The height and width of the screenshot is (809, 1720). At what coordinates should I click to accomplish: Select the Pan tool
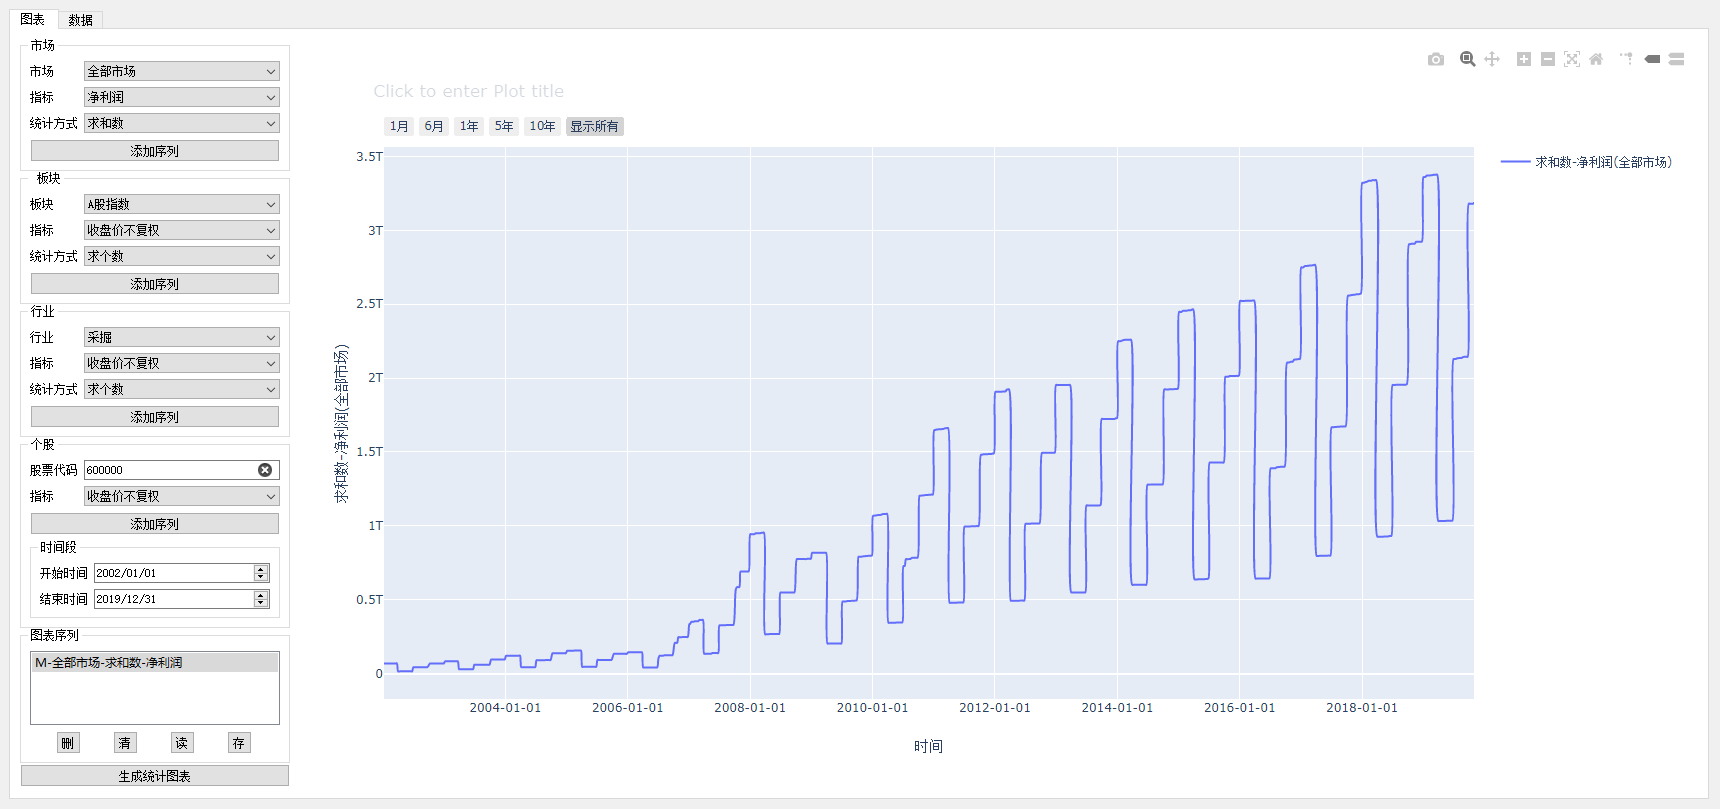1492,59
